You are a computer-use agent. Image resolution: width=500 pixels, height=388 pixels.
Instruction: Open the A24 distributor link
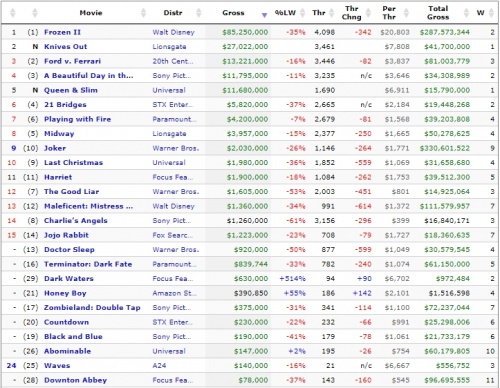pyautogui.click(x=159, y=366)
